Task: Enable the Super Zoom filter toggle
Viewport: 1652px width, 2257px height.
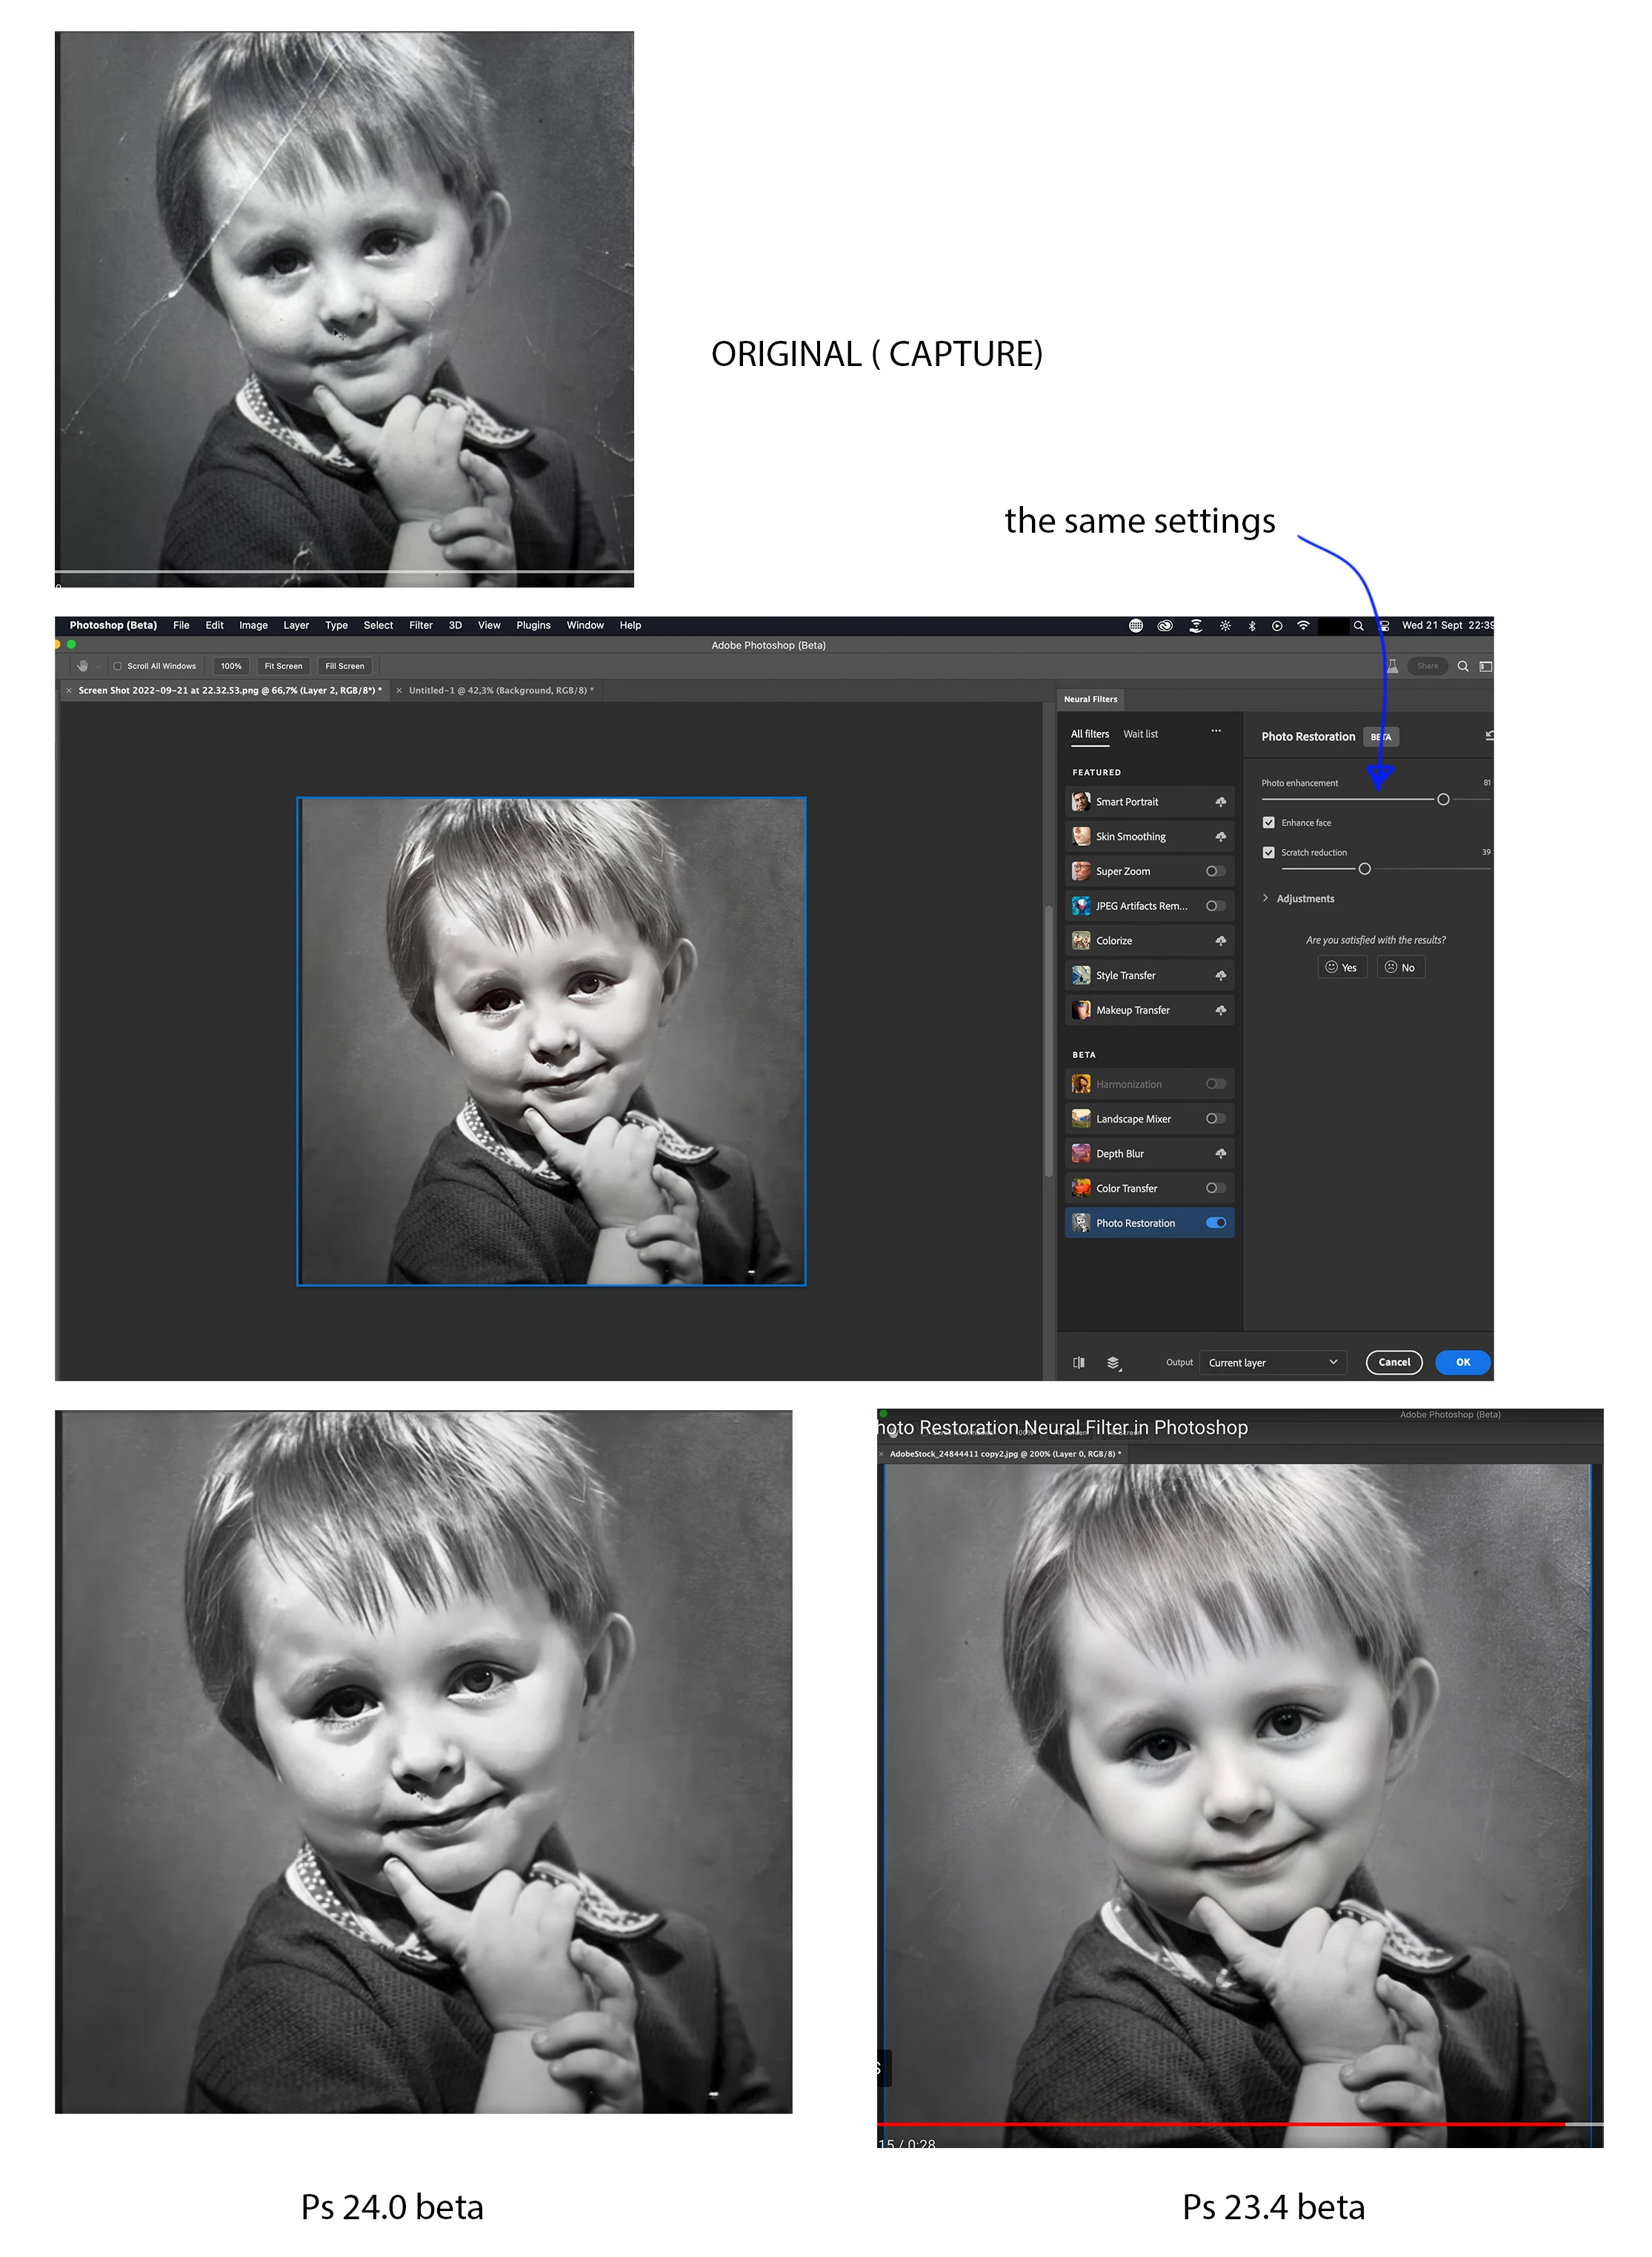Action: (x=1215, y=871)
